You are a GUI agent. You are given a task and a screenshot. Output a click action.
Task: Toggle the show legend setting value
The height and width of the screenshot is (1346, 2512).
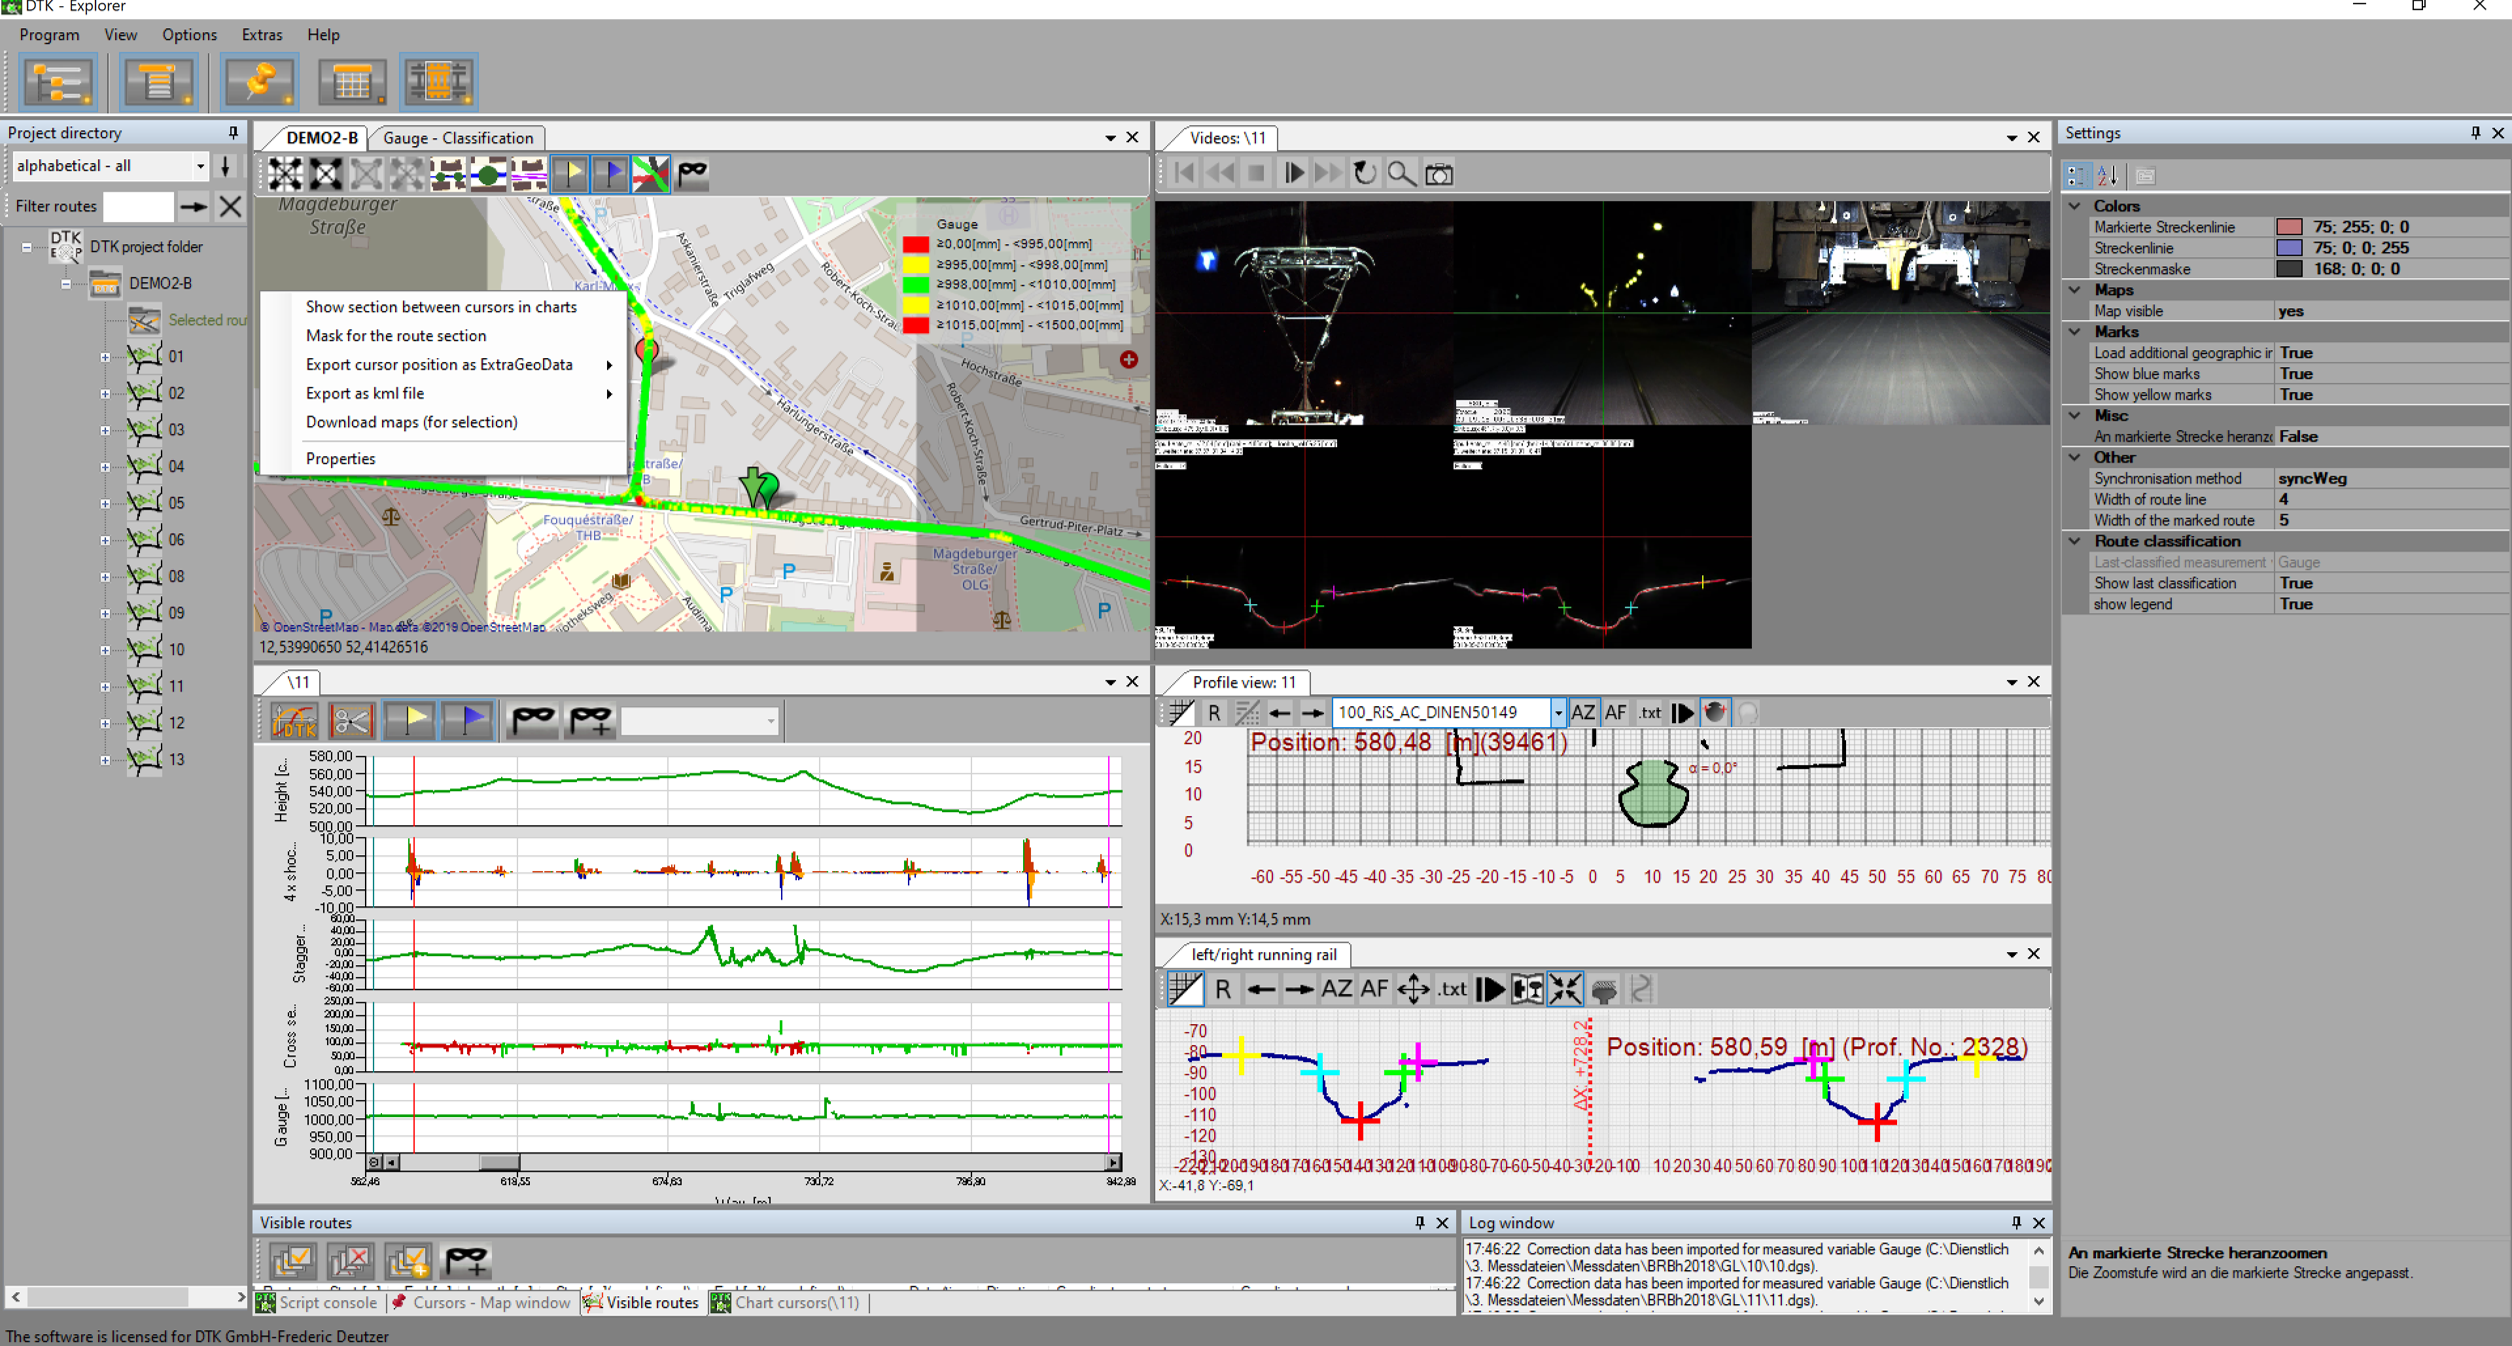[2296, 604]
